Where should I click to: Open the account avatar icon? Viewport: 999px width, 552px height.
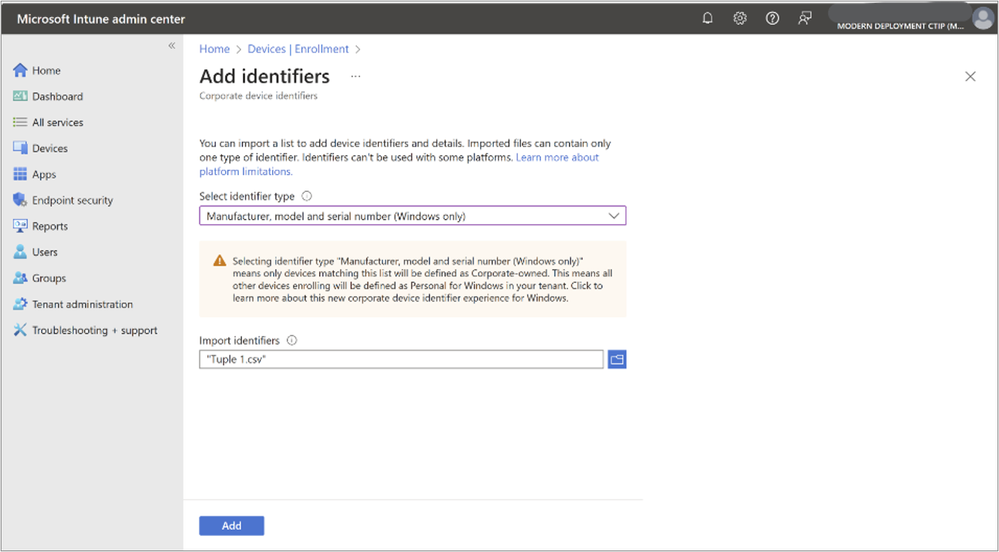click(982, 18)
